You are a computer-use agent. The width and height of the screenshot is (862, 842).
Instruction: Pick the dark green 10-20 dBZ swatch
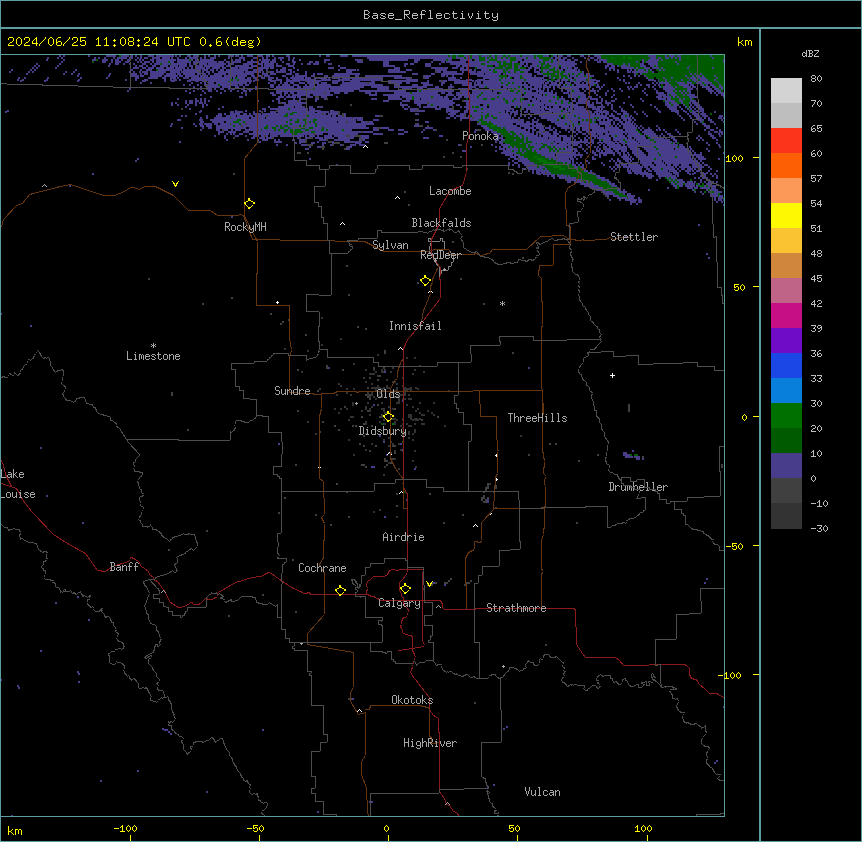[786, 441]
